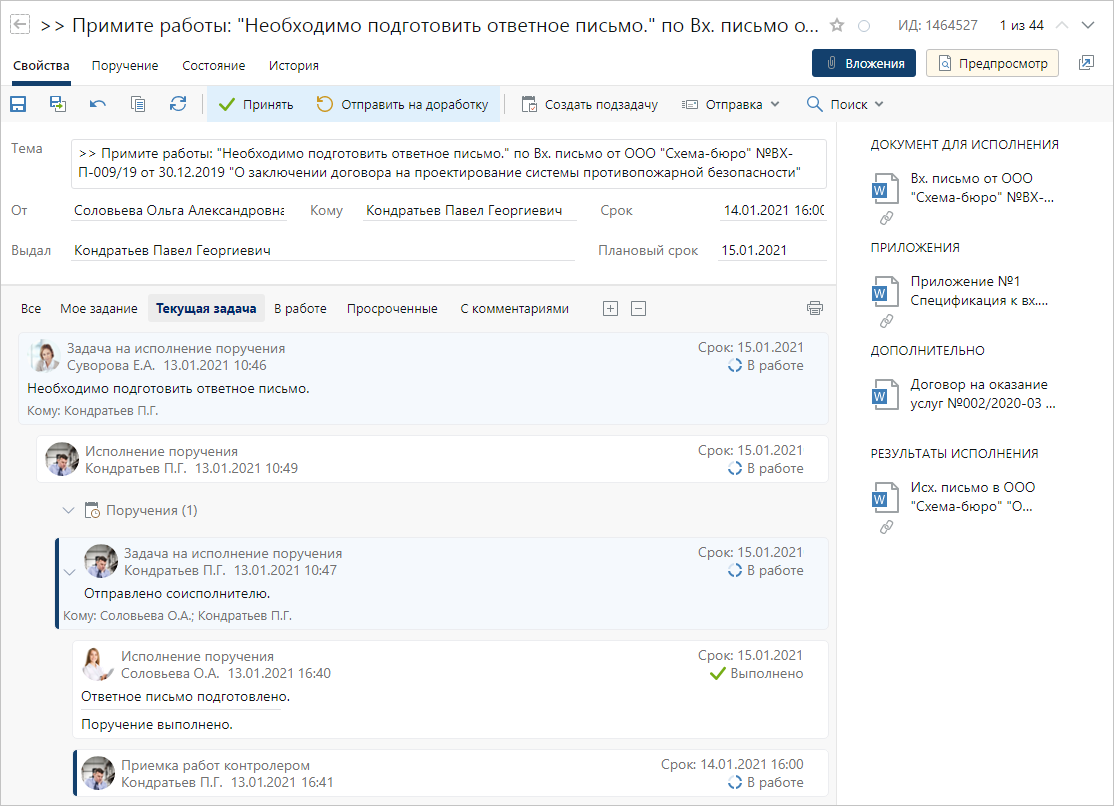The height and width of the screenshot is (806, 1114).
Task: Open the Отправка dropdown
Action: point(731,104)
